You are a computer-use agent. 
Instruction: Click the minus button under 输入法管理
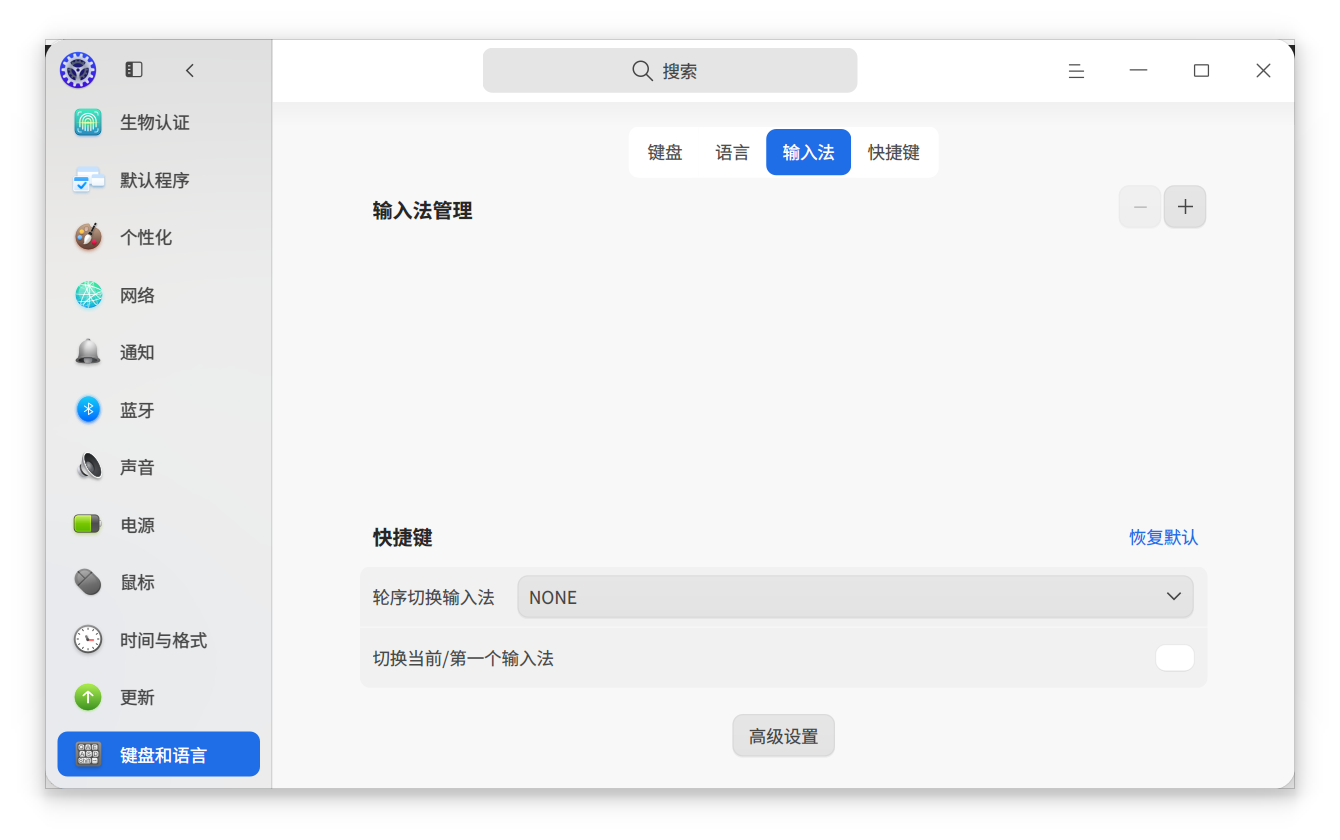pos(1140,207)
